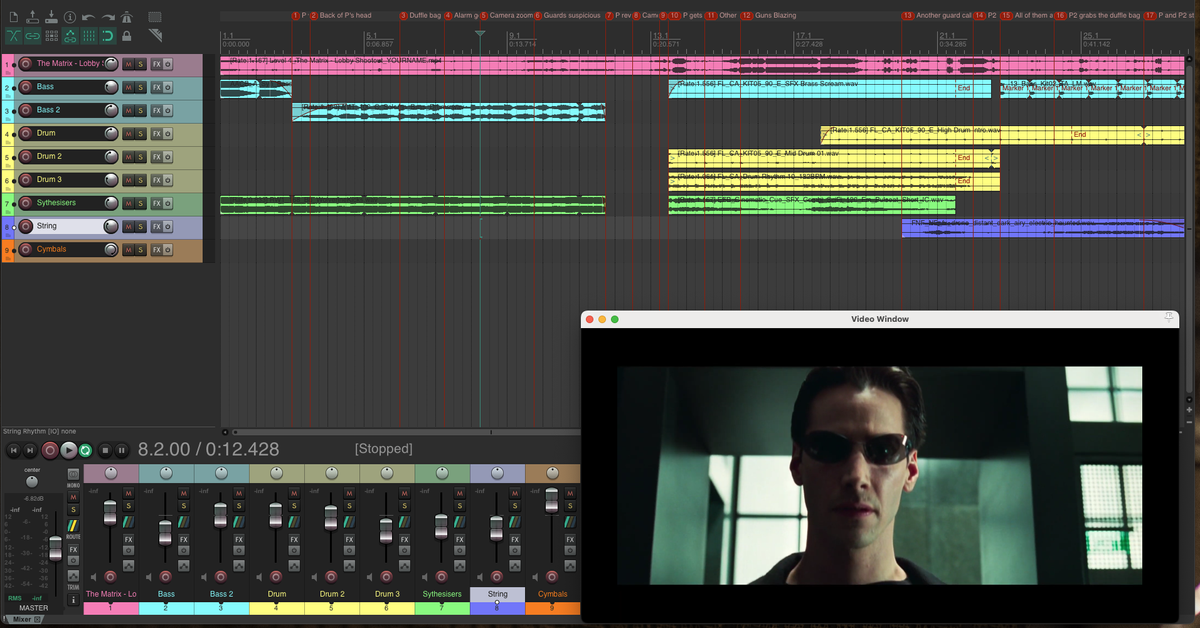The height and width of the screenshot is (628, 1200).
Task: Open Project Settings via the info icon
Action: 70,17
